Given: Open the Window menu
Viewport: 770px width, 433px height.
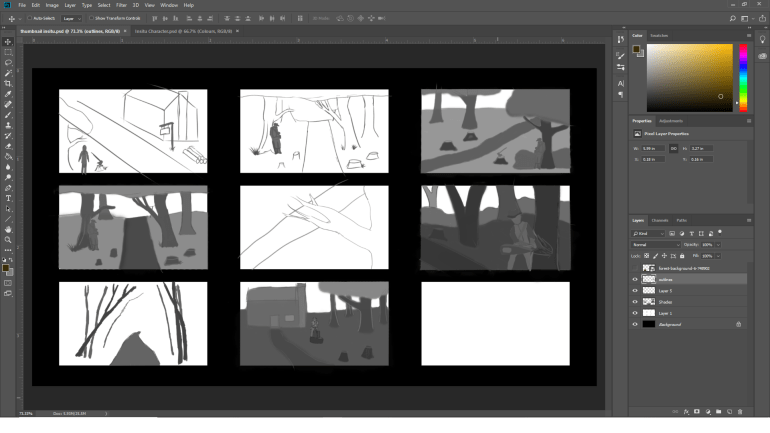Looking at the screenshot, I should click(169, 5).
